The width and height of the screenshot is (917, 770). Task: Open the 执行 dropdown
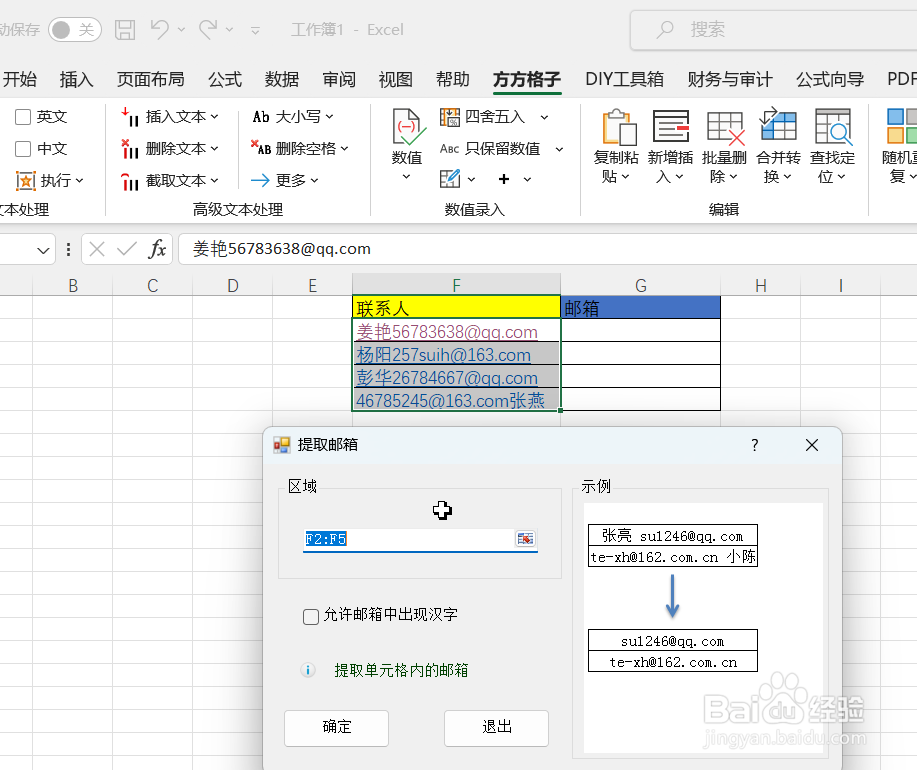tap(50, 181)
